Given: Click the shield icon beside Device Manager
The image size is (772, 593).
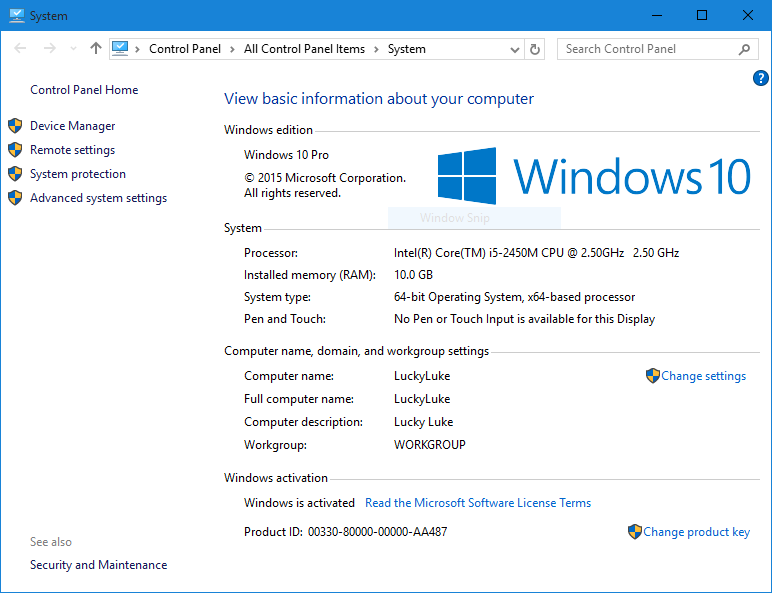Looking at the screenshot, I should click(14, 126).
